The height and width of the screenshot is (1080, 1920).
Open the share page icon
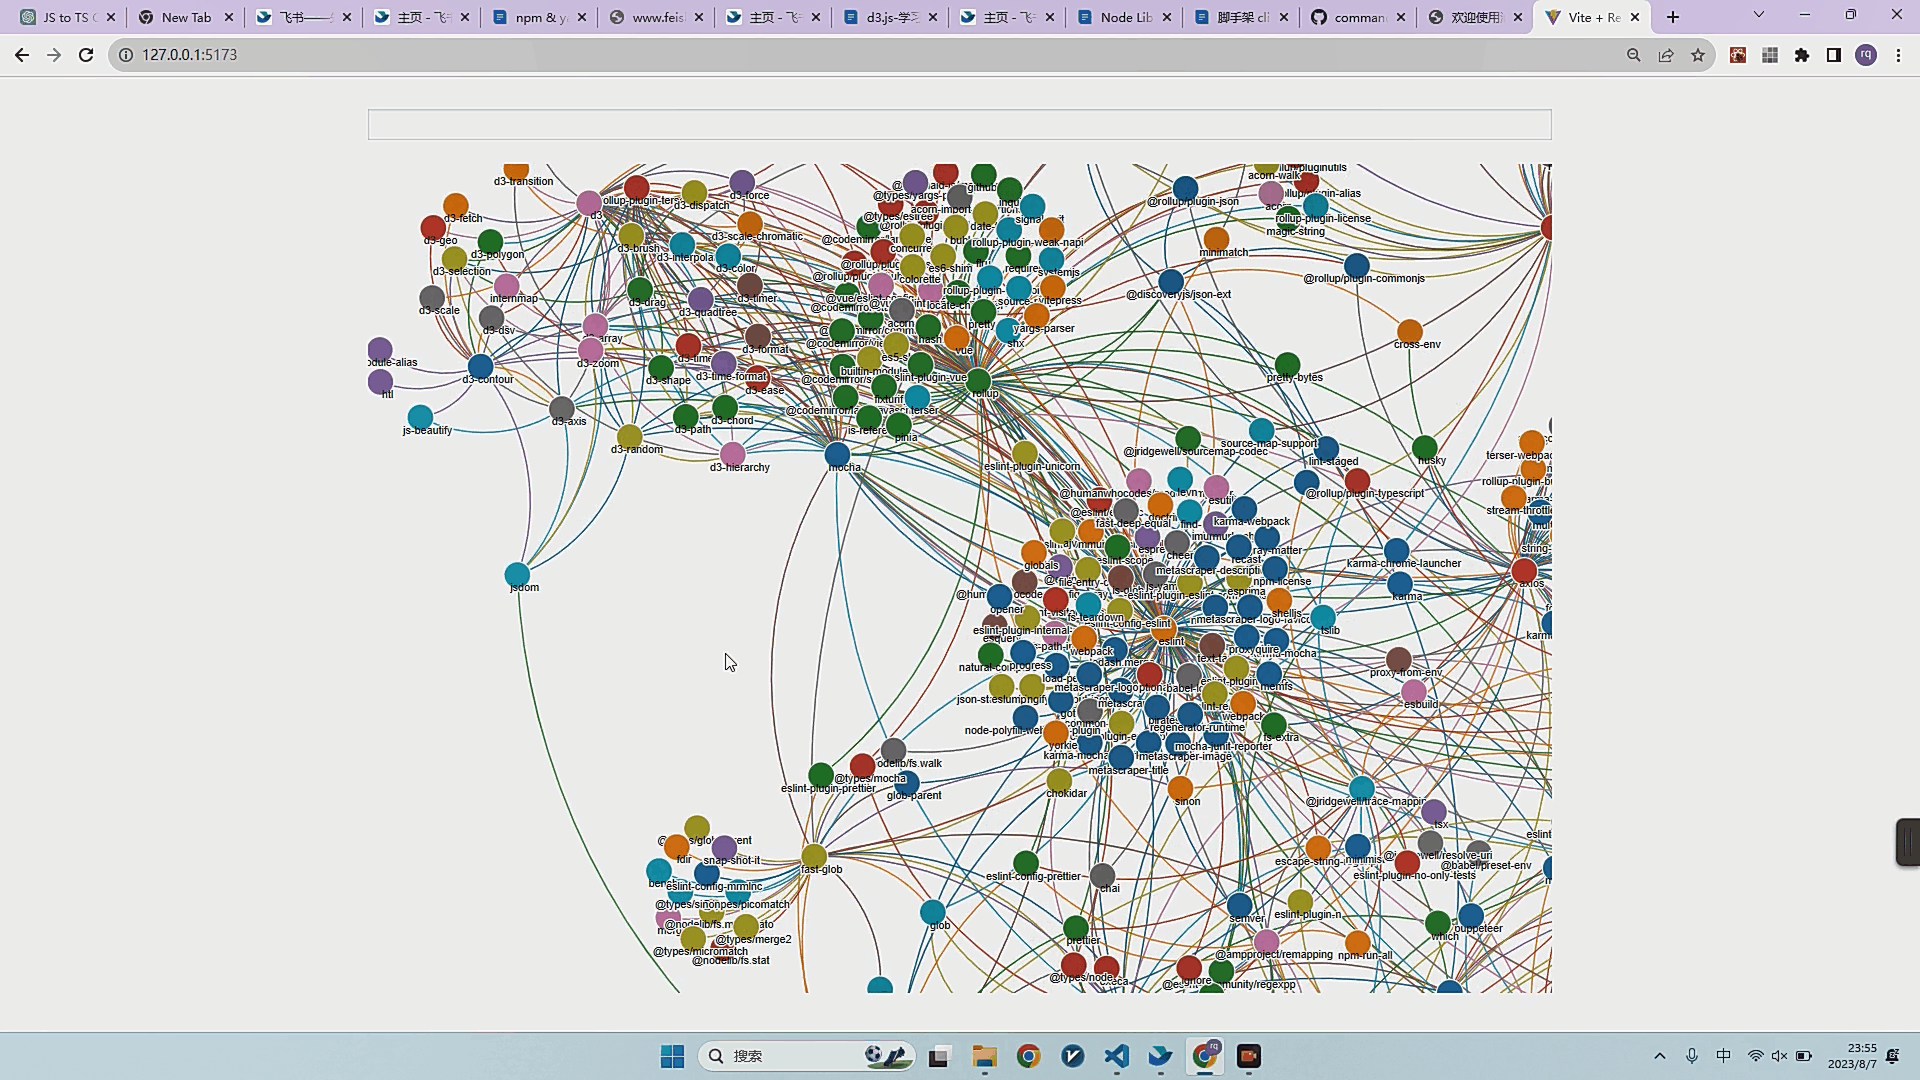pyautogui.click(x=1666, y=55)
